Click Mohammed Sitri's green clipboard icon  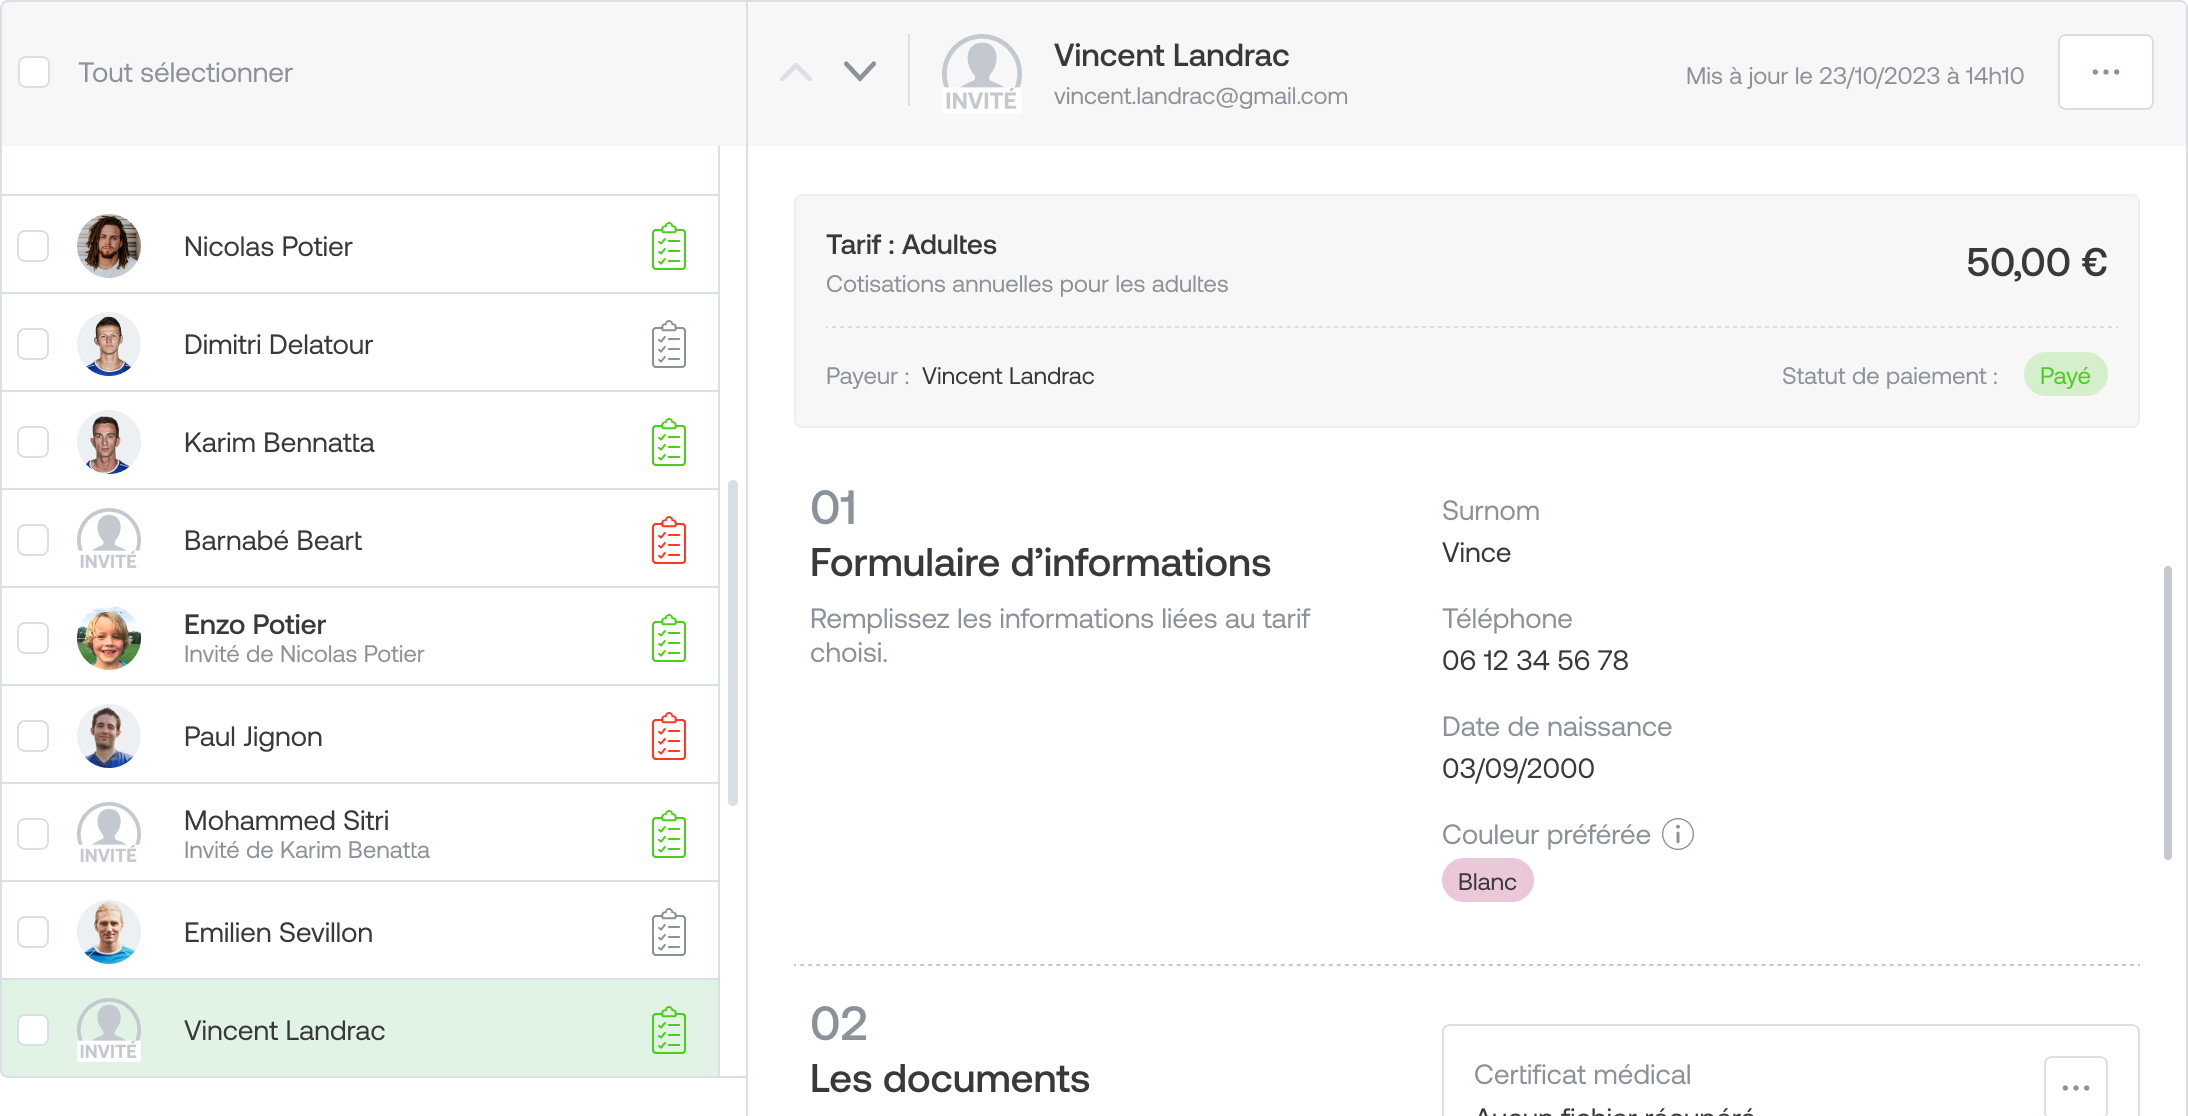(x=669, y=834)
